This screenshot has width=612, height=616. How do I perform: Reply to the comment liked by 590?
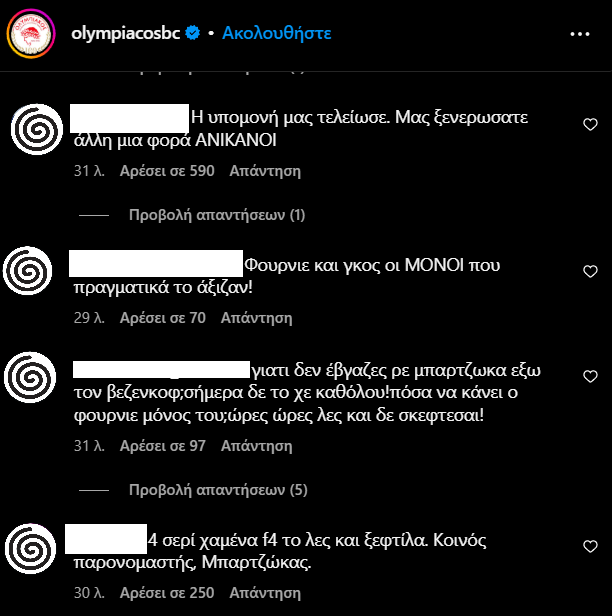pyautogui.click(x=265, y=171)
